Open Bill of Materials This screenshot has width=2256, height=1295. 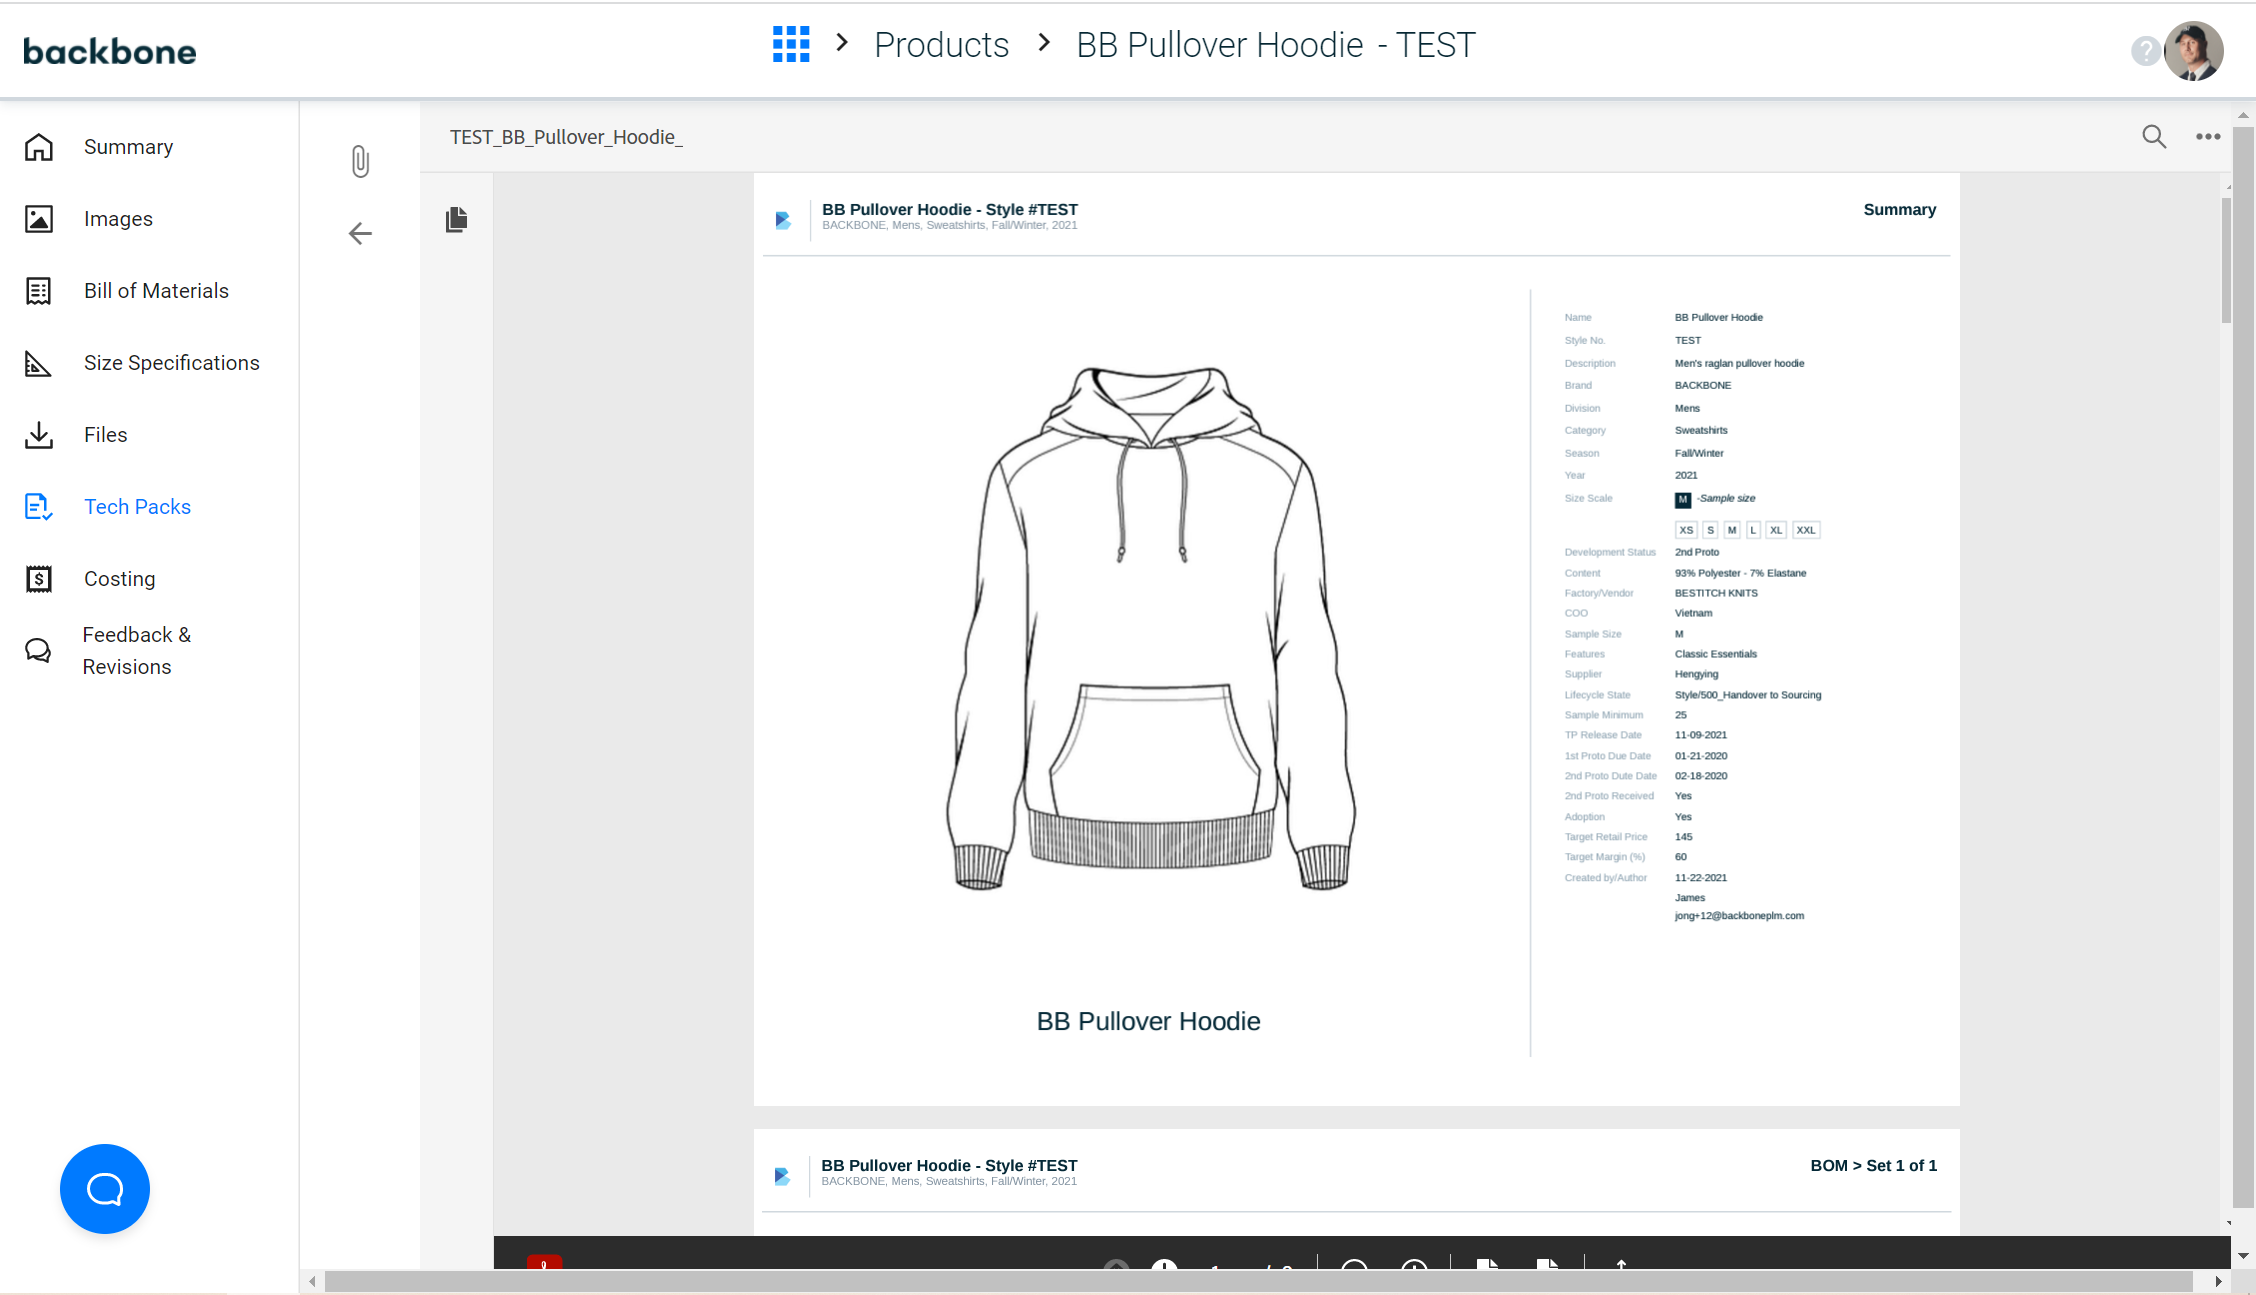coord(156,290)
